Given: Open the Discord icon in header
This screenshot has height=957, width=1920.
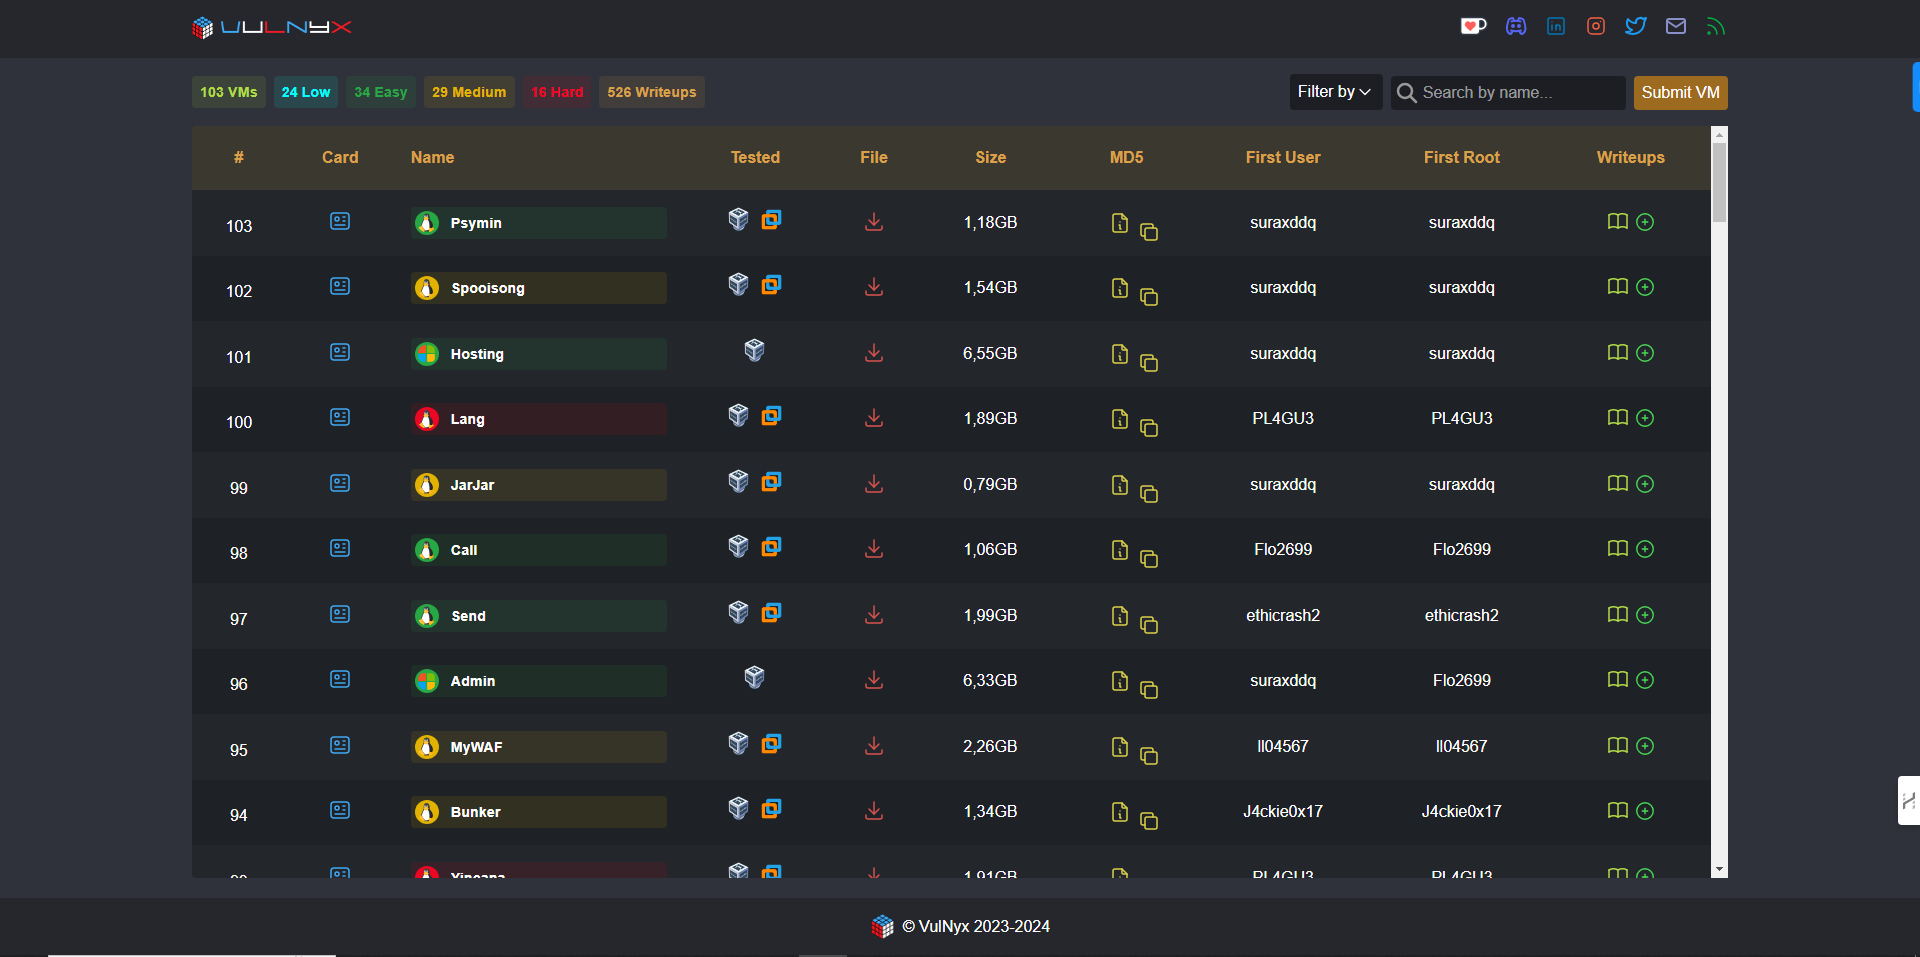Looking at the screenshot, I should tap(1516, 26).
